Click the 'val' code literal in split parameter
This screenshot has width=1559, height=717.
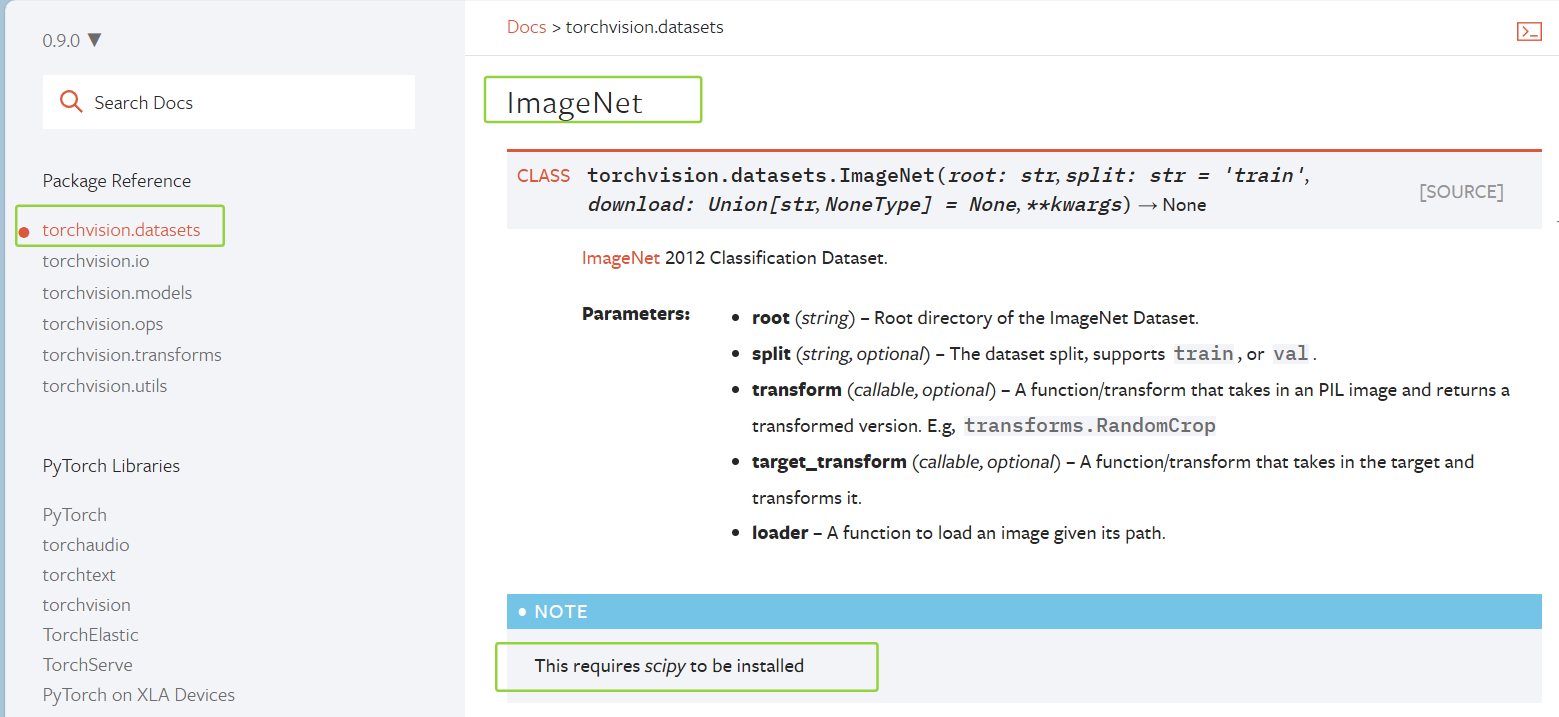pos(1290,354)
